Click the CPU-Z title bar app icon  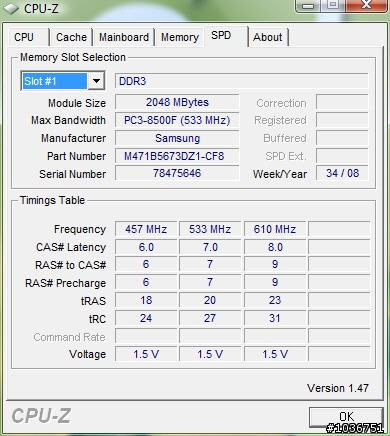[x=11, y=9]
